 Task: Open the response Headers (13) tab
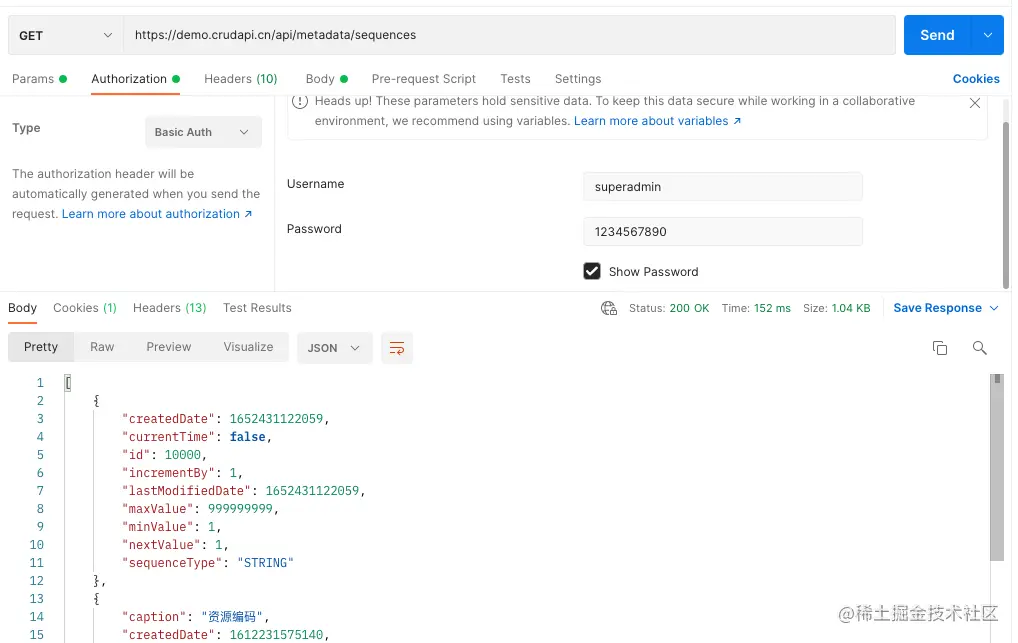(x=169, y=308)
